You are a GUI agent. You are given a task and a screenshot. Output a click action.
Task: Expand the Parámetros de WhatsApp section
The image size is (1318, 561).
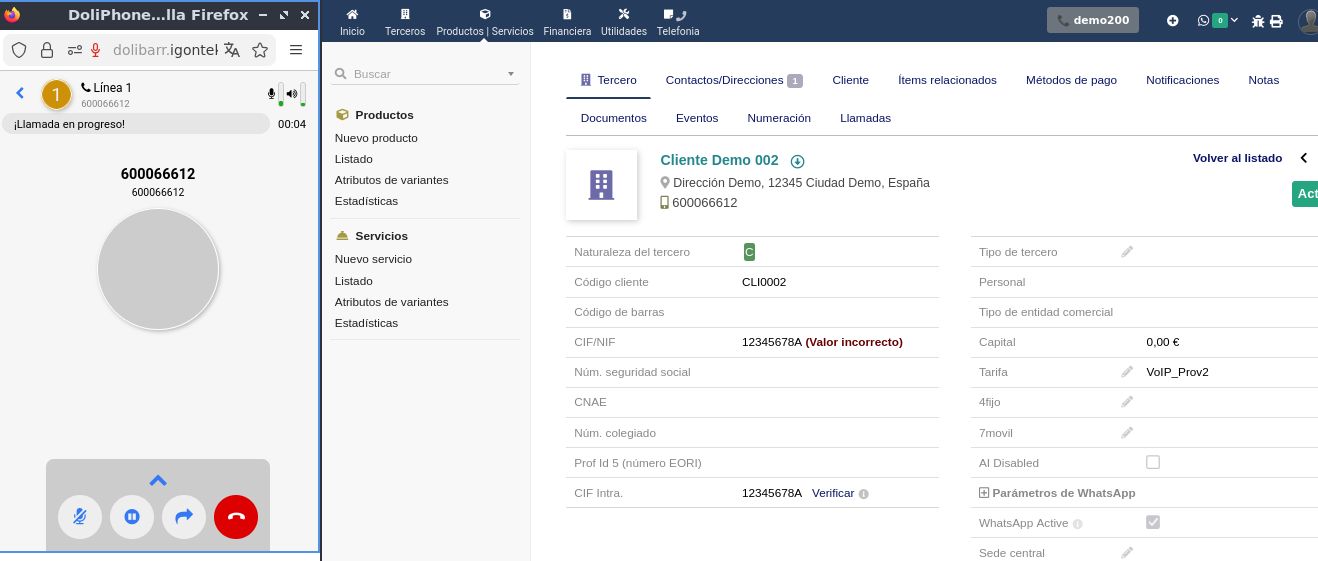tap(984, 493)
